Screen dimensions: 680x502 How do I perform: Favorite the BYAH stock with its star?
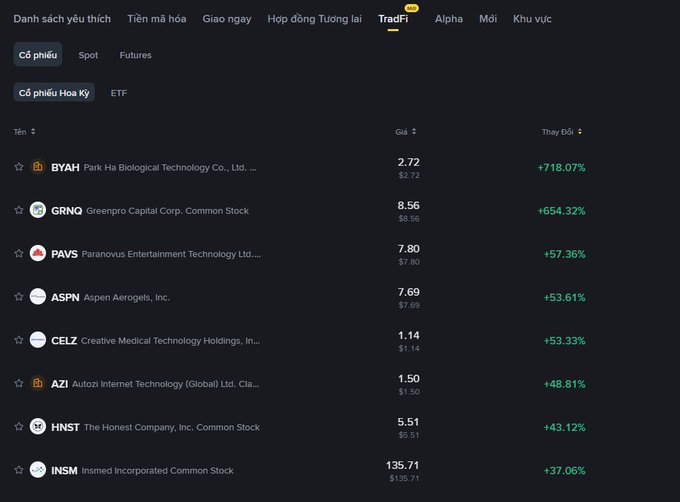tap(19, 167)
